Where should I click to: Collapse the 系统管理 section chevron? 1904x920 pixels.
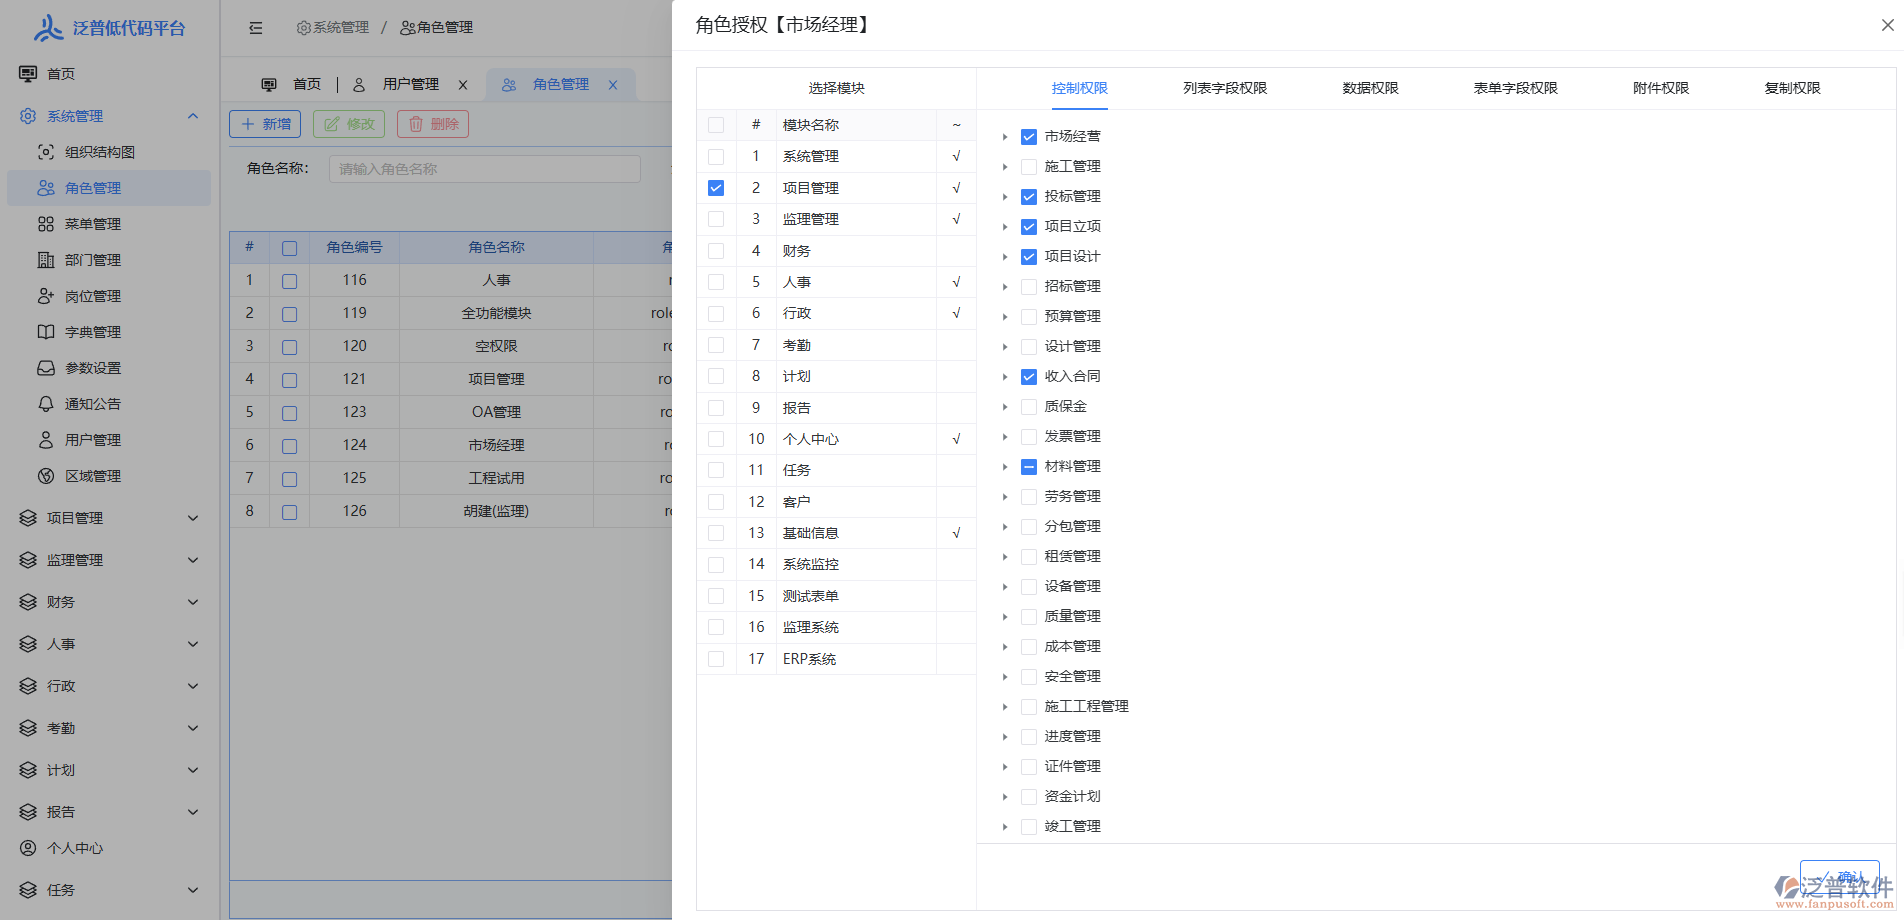(192, 115)
